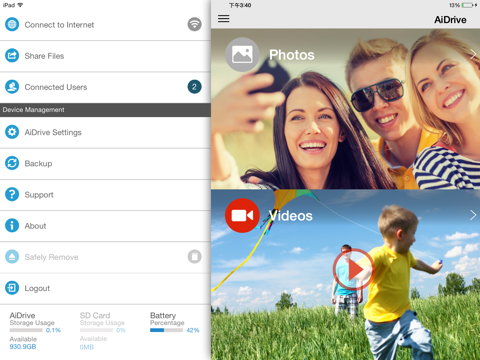Screen dimensions: 480x360
Task: Select Logout from the side menu
Action: pyautogui.click(x=105, y=288)
